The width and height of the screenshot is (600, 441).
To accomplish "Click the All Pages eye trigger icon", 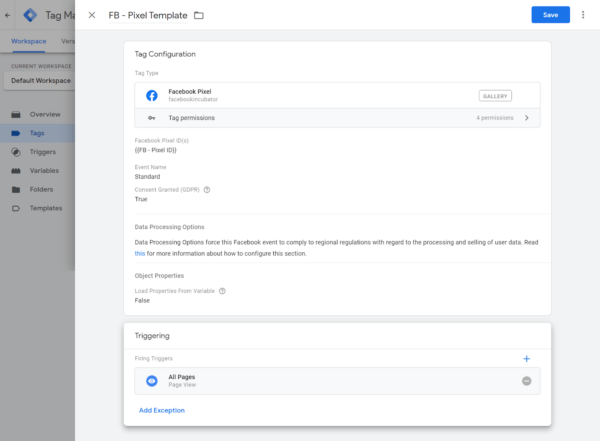I will tap(152, 381).
